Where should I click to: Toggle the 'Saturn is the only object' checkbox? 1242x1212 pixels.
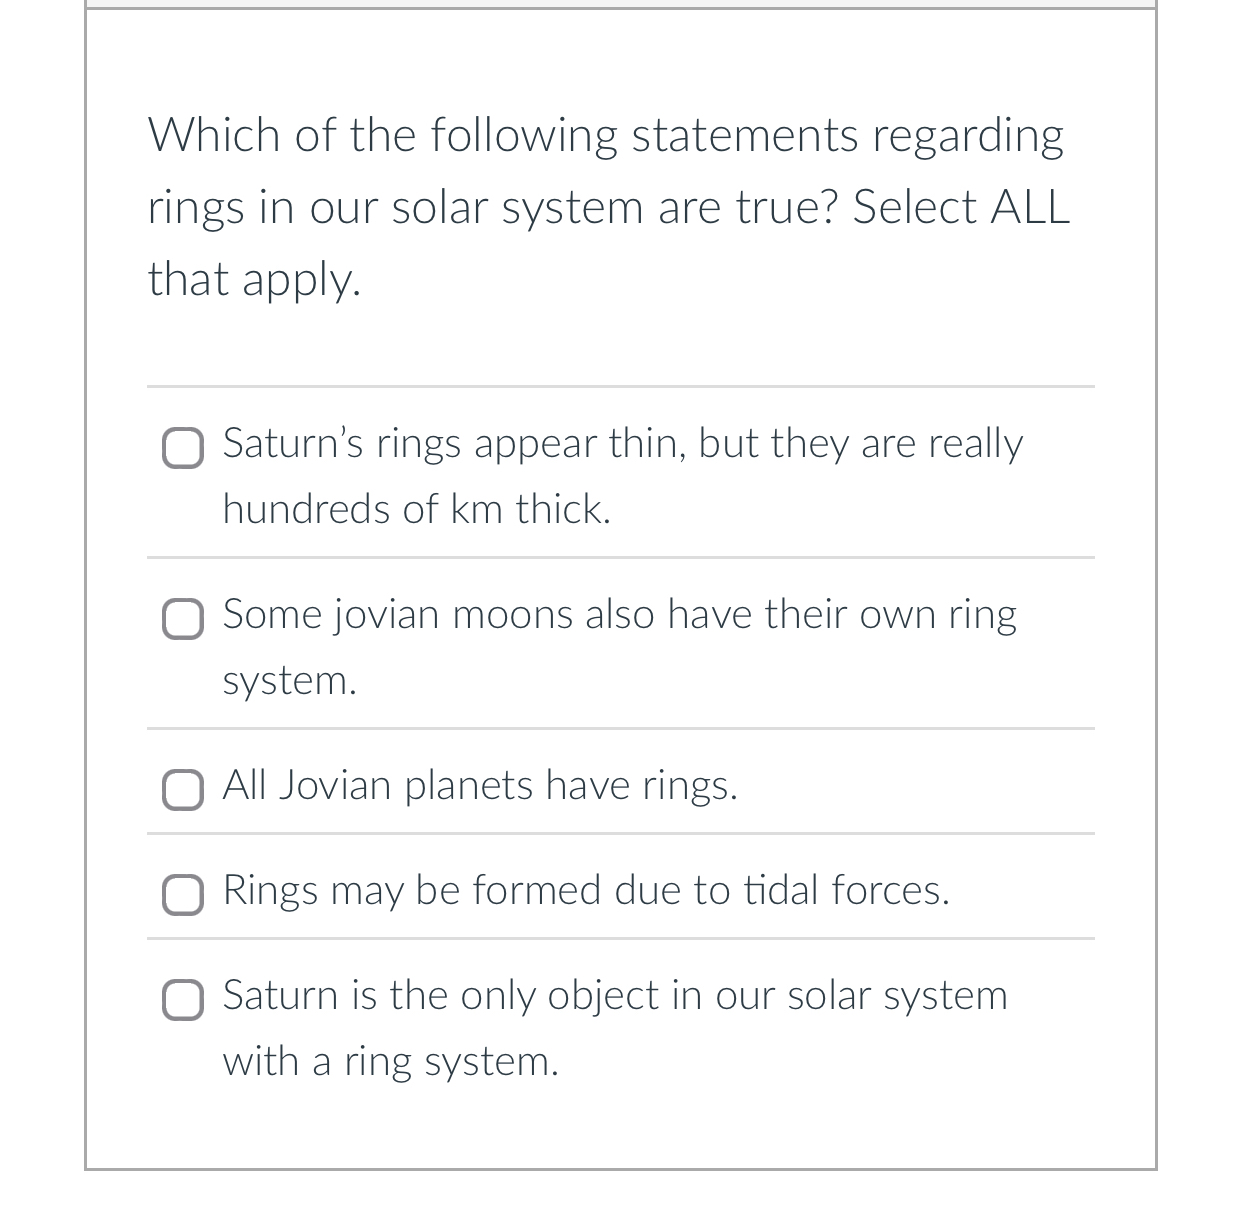point(183,1001)
